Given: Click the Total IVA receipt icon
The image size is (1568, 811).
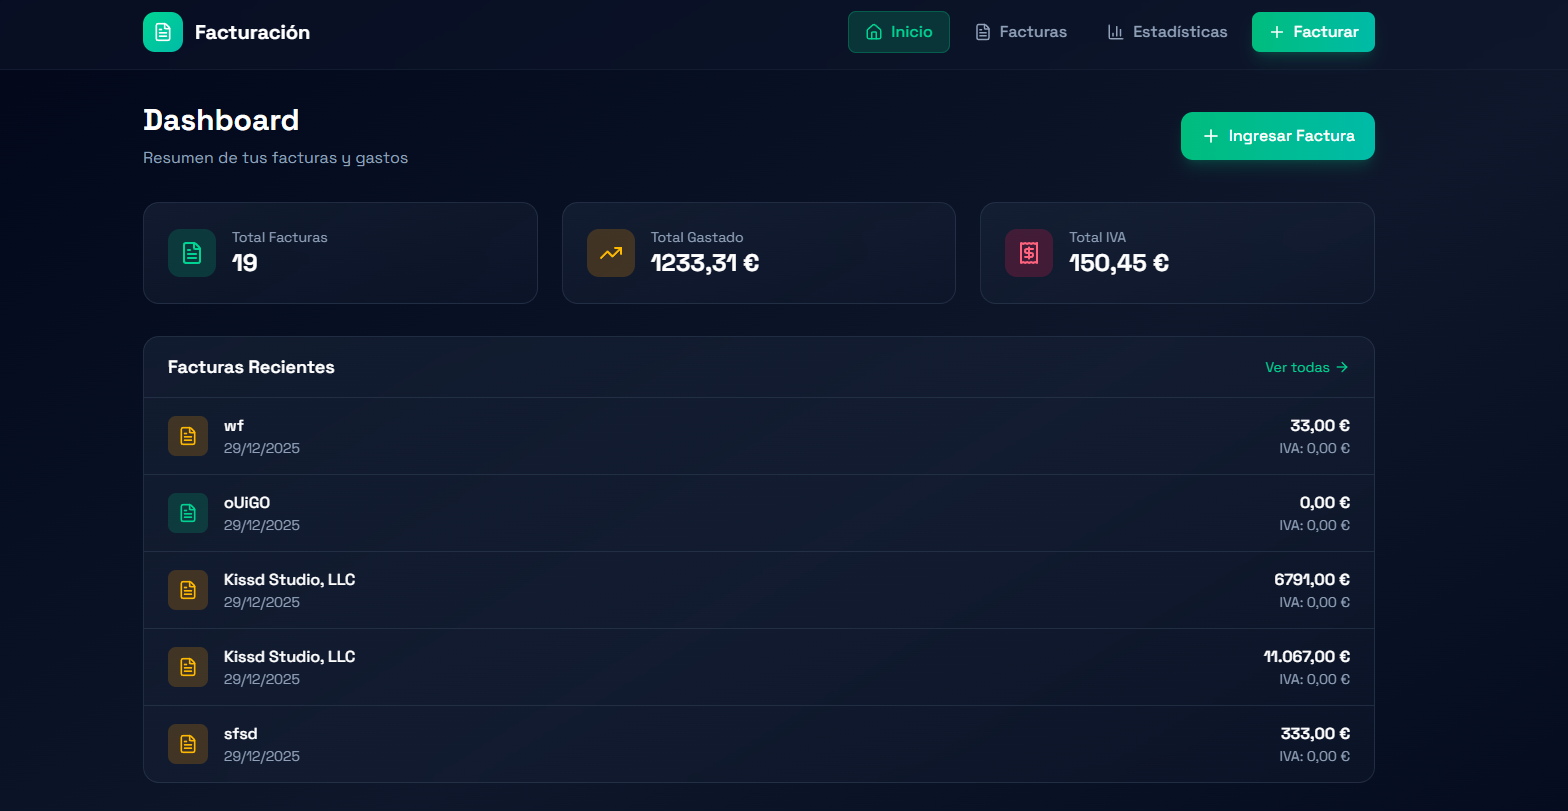Looking at the screenshot, I should 1029,253.
